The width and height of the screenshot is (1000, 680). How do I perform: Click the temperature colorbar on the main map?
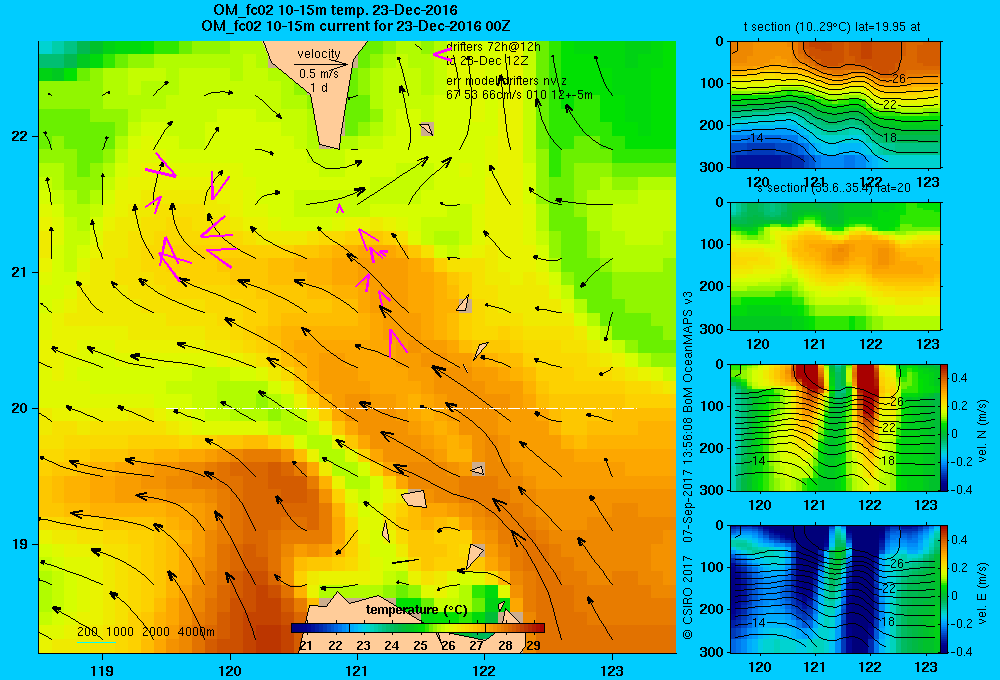point(418,628)
